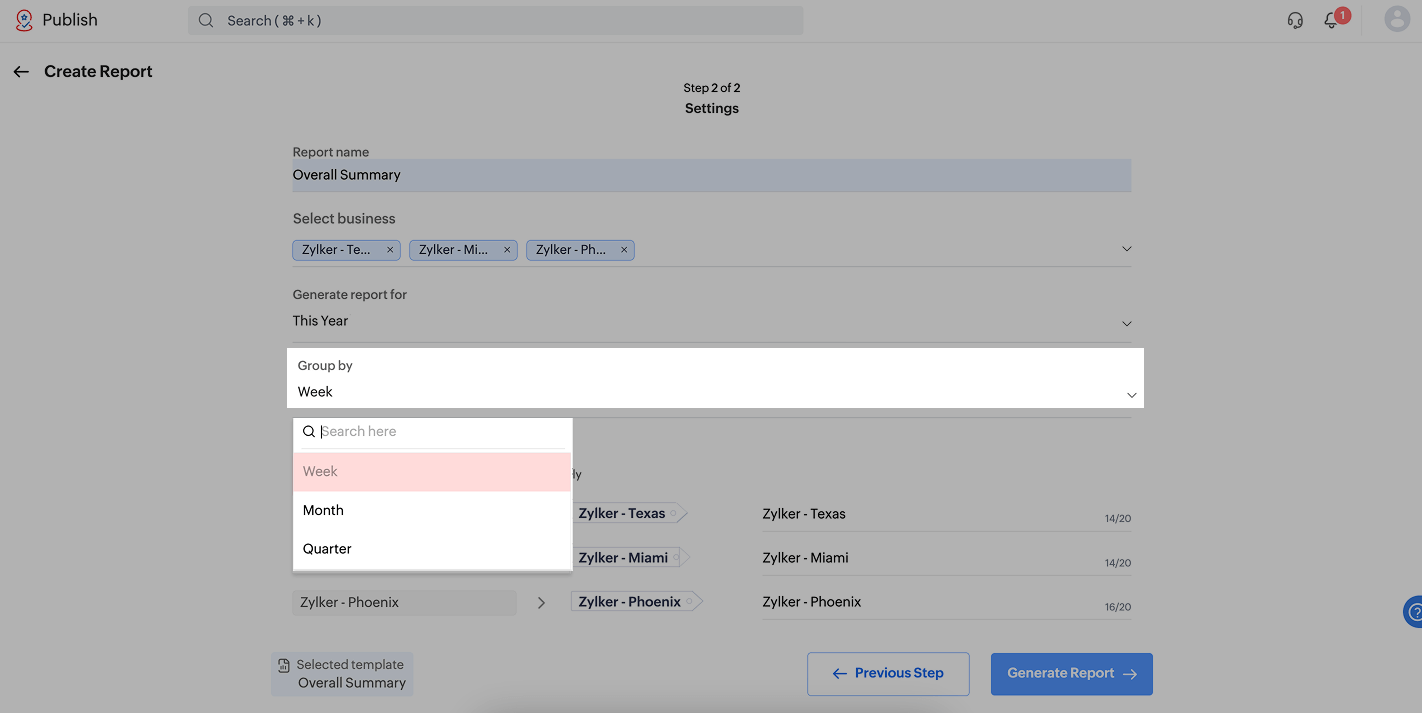Click the Zylker - Mi... chip label
Viewport: 1422px width, 713px height.
454,250
